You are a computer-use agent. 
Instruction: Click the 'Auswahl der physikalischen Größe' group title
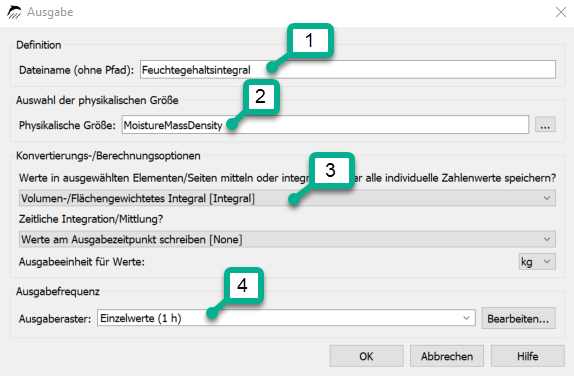point(97,100)
